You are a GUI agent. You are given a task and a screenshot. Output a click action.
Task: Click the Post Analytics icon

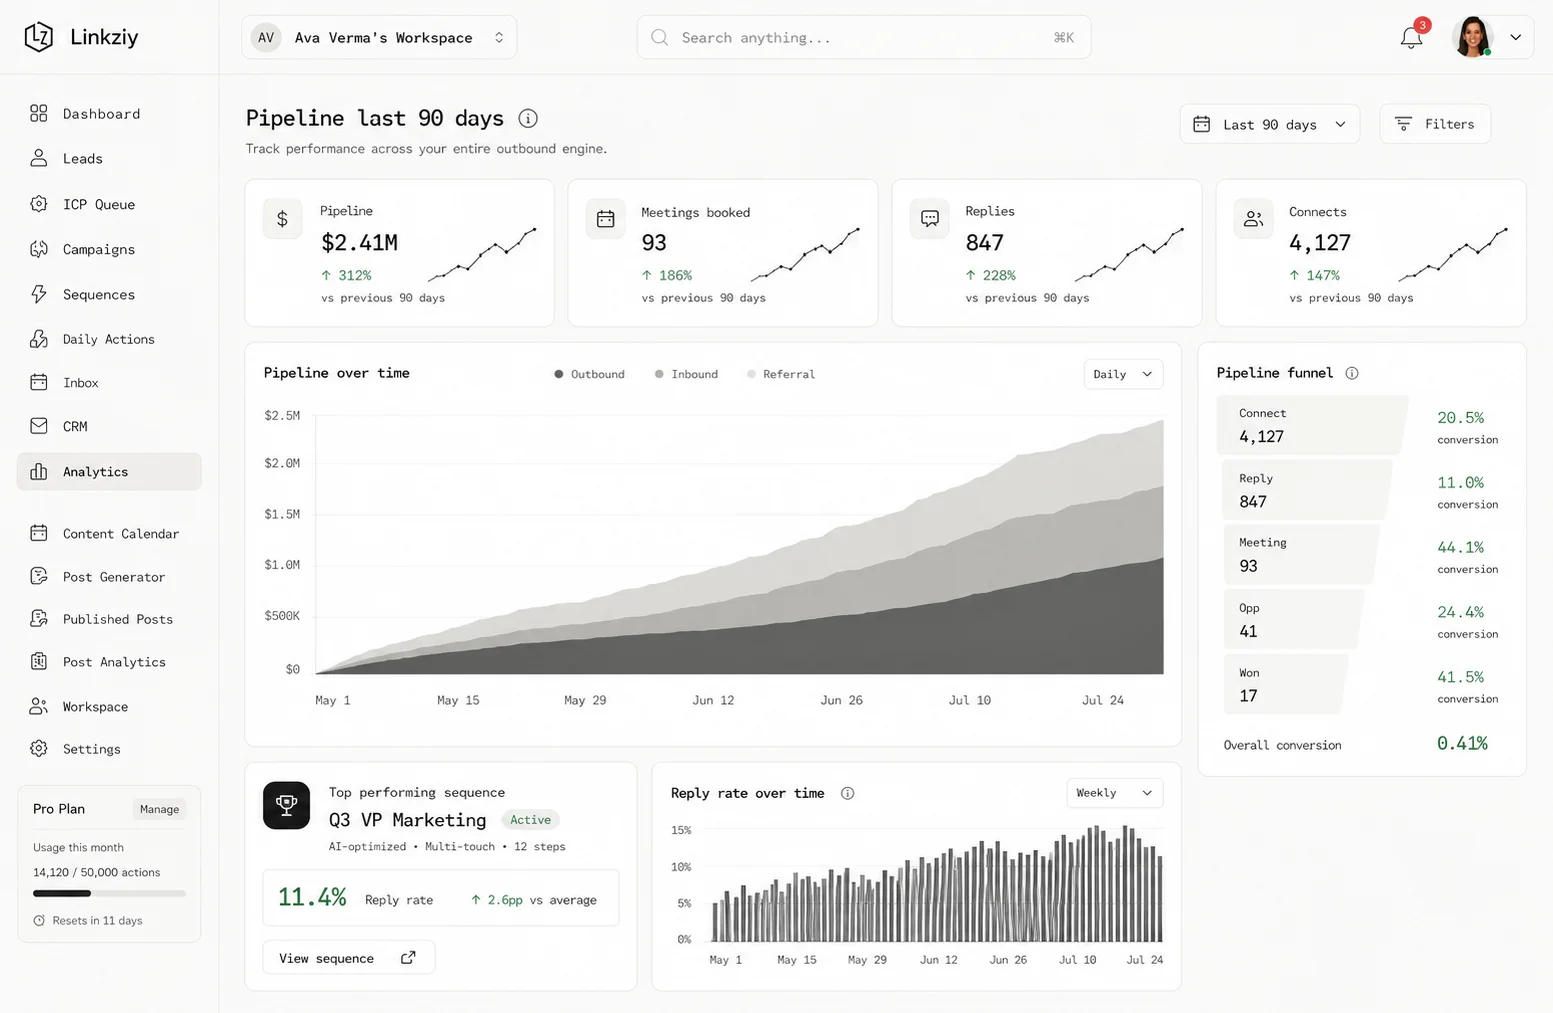click(39, 662)
